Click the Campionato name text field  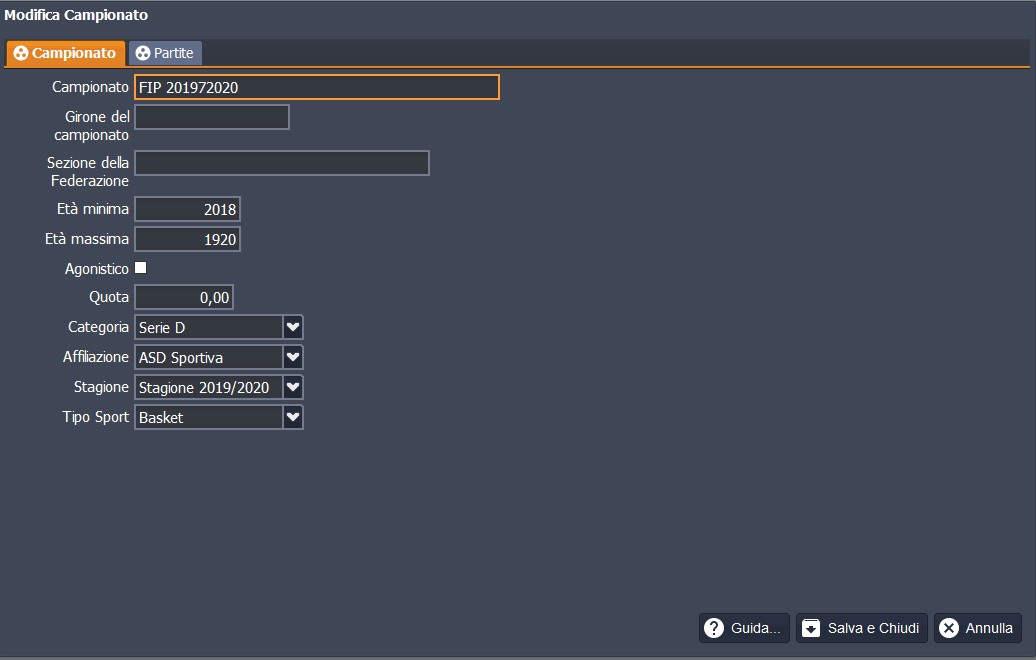316,88
